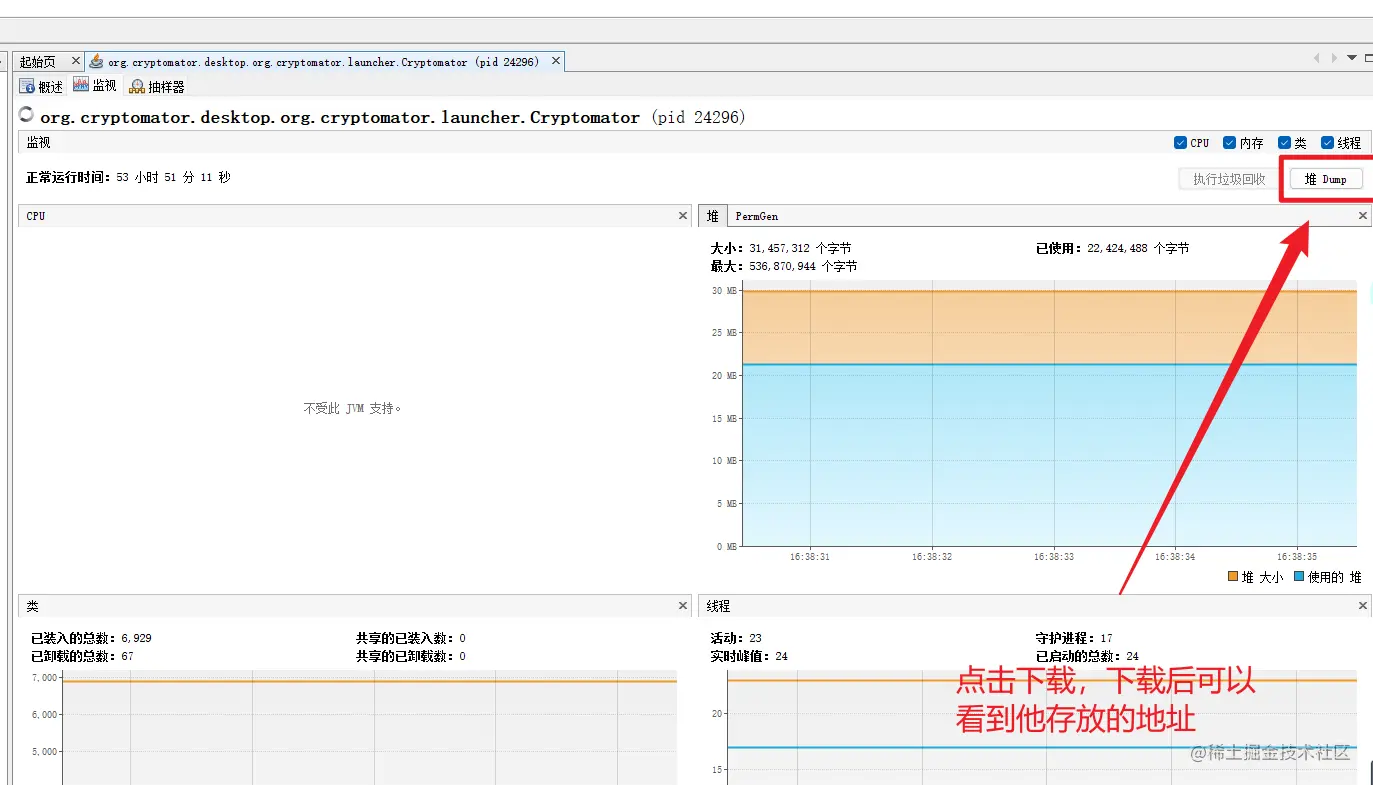This screenshot has width=1373, height=785.
Task: Uncheck the CPU checkbox
Action: [x=1181, y=143]
